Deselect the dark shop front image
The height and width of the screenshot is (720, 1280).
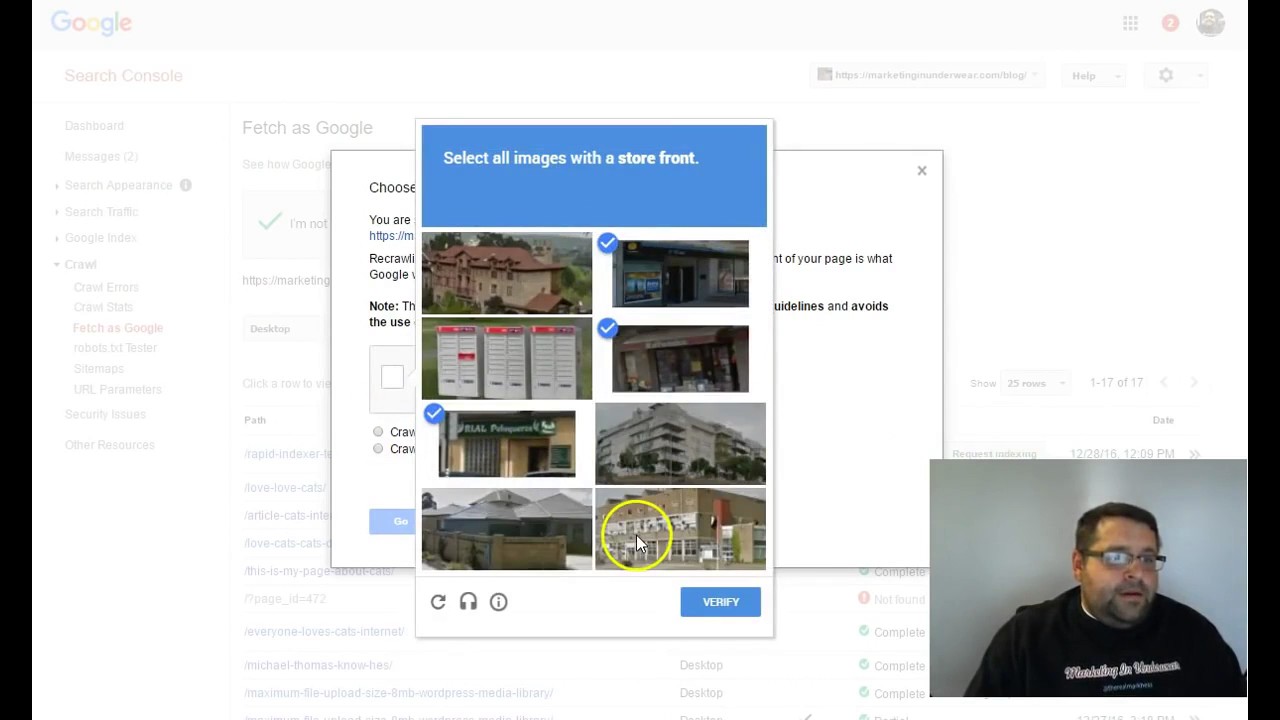point(680,359)
